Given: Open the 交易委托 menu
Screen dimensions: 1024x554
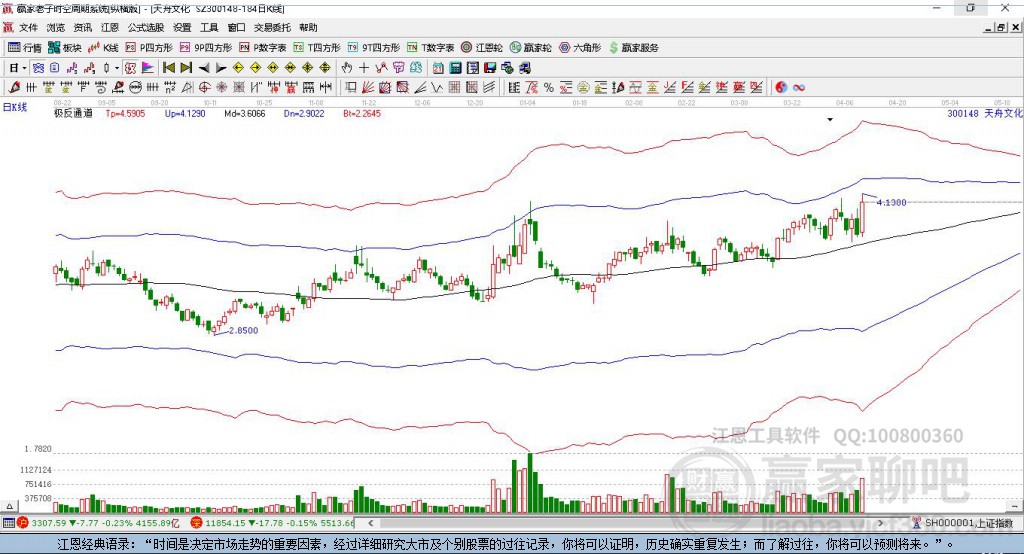Looking at the screenshot, I should (272, 27).
